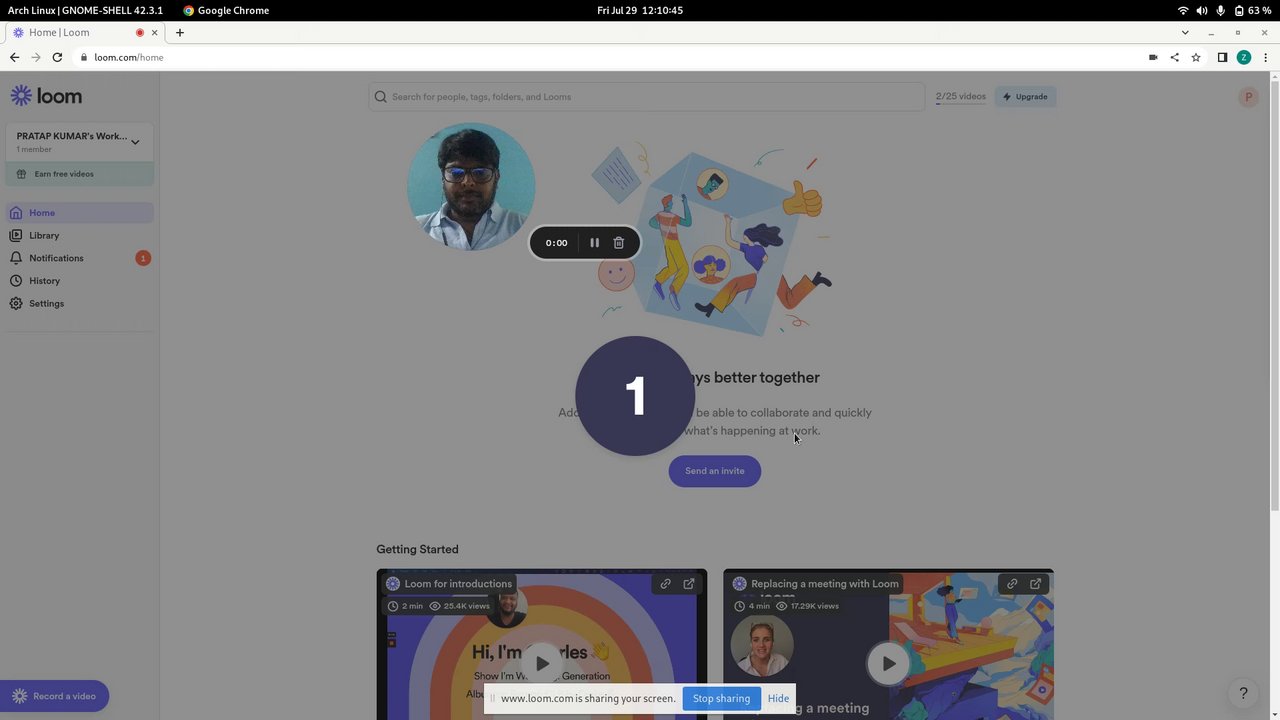Viewport: 1280px width, 720px height.
Task: Open a new Chrome tab
Action: pos(180,32)
